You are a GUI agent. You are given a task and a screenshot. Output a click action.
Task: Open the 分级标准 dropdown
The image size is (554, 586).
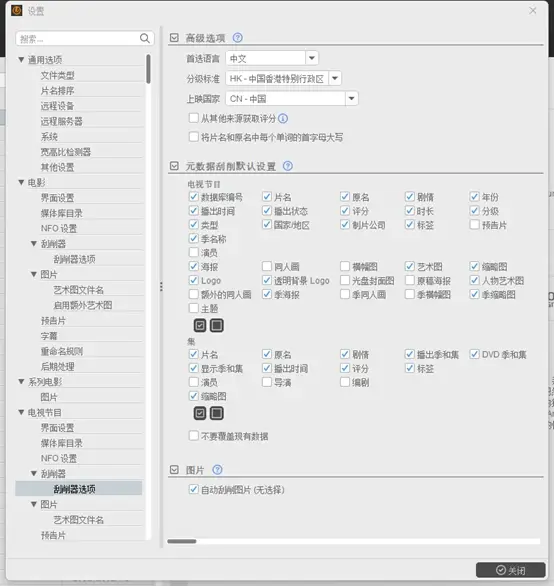pyautogui.click(x=335, y=78)
